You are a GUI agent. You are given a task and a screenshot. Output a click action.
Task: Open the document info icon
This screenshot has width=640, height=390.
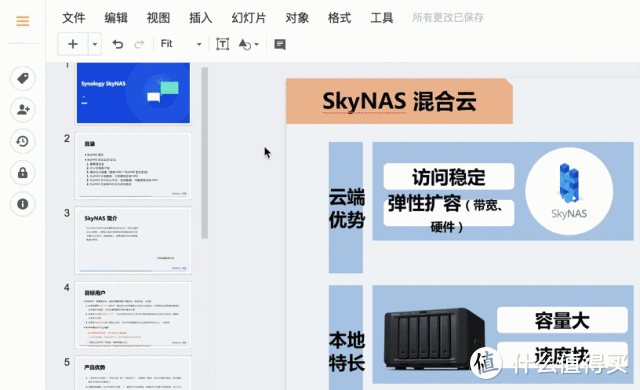coord(22,204)
